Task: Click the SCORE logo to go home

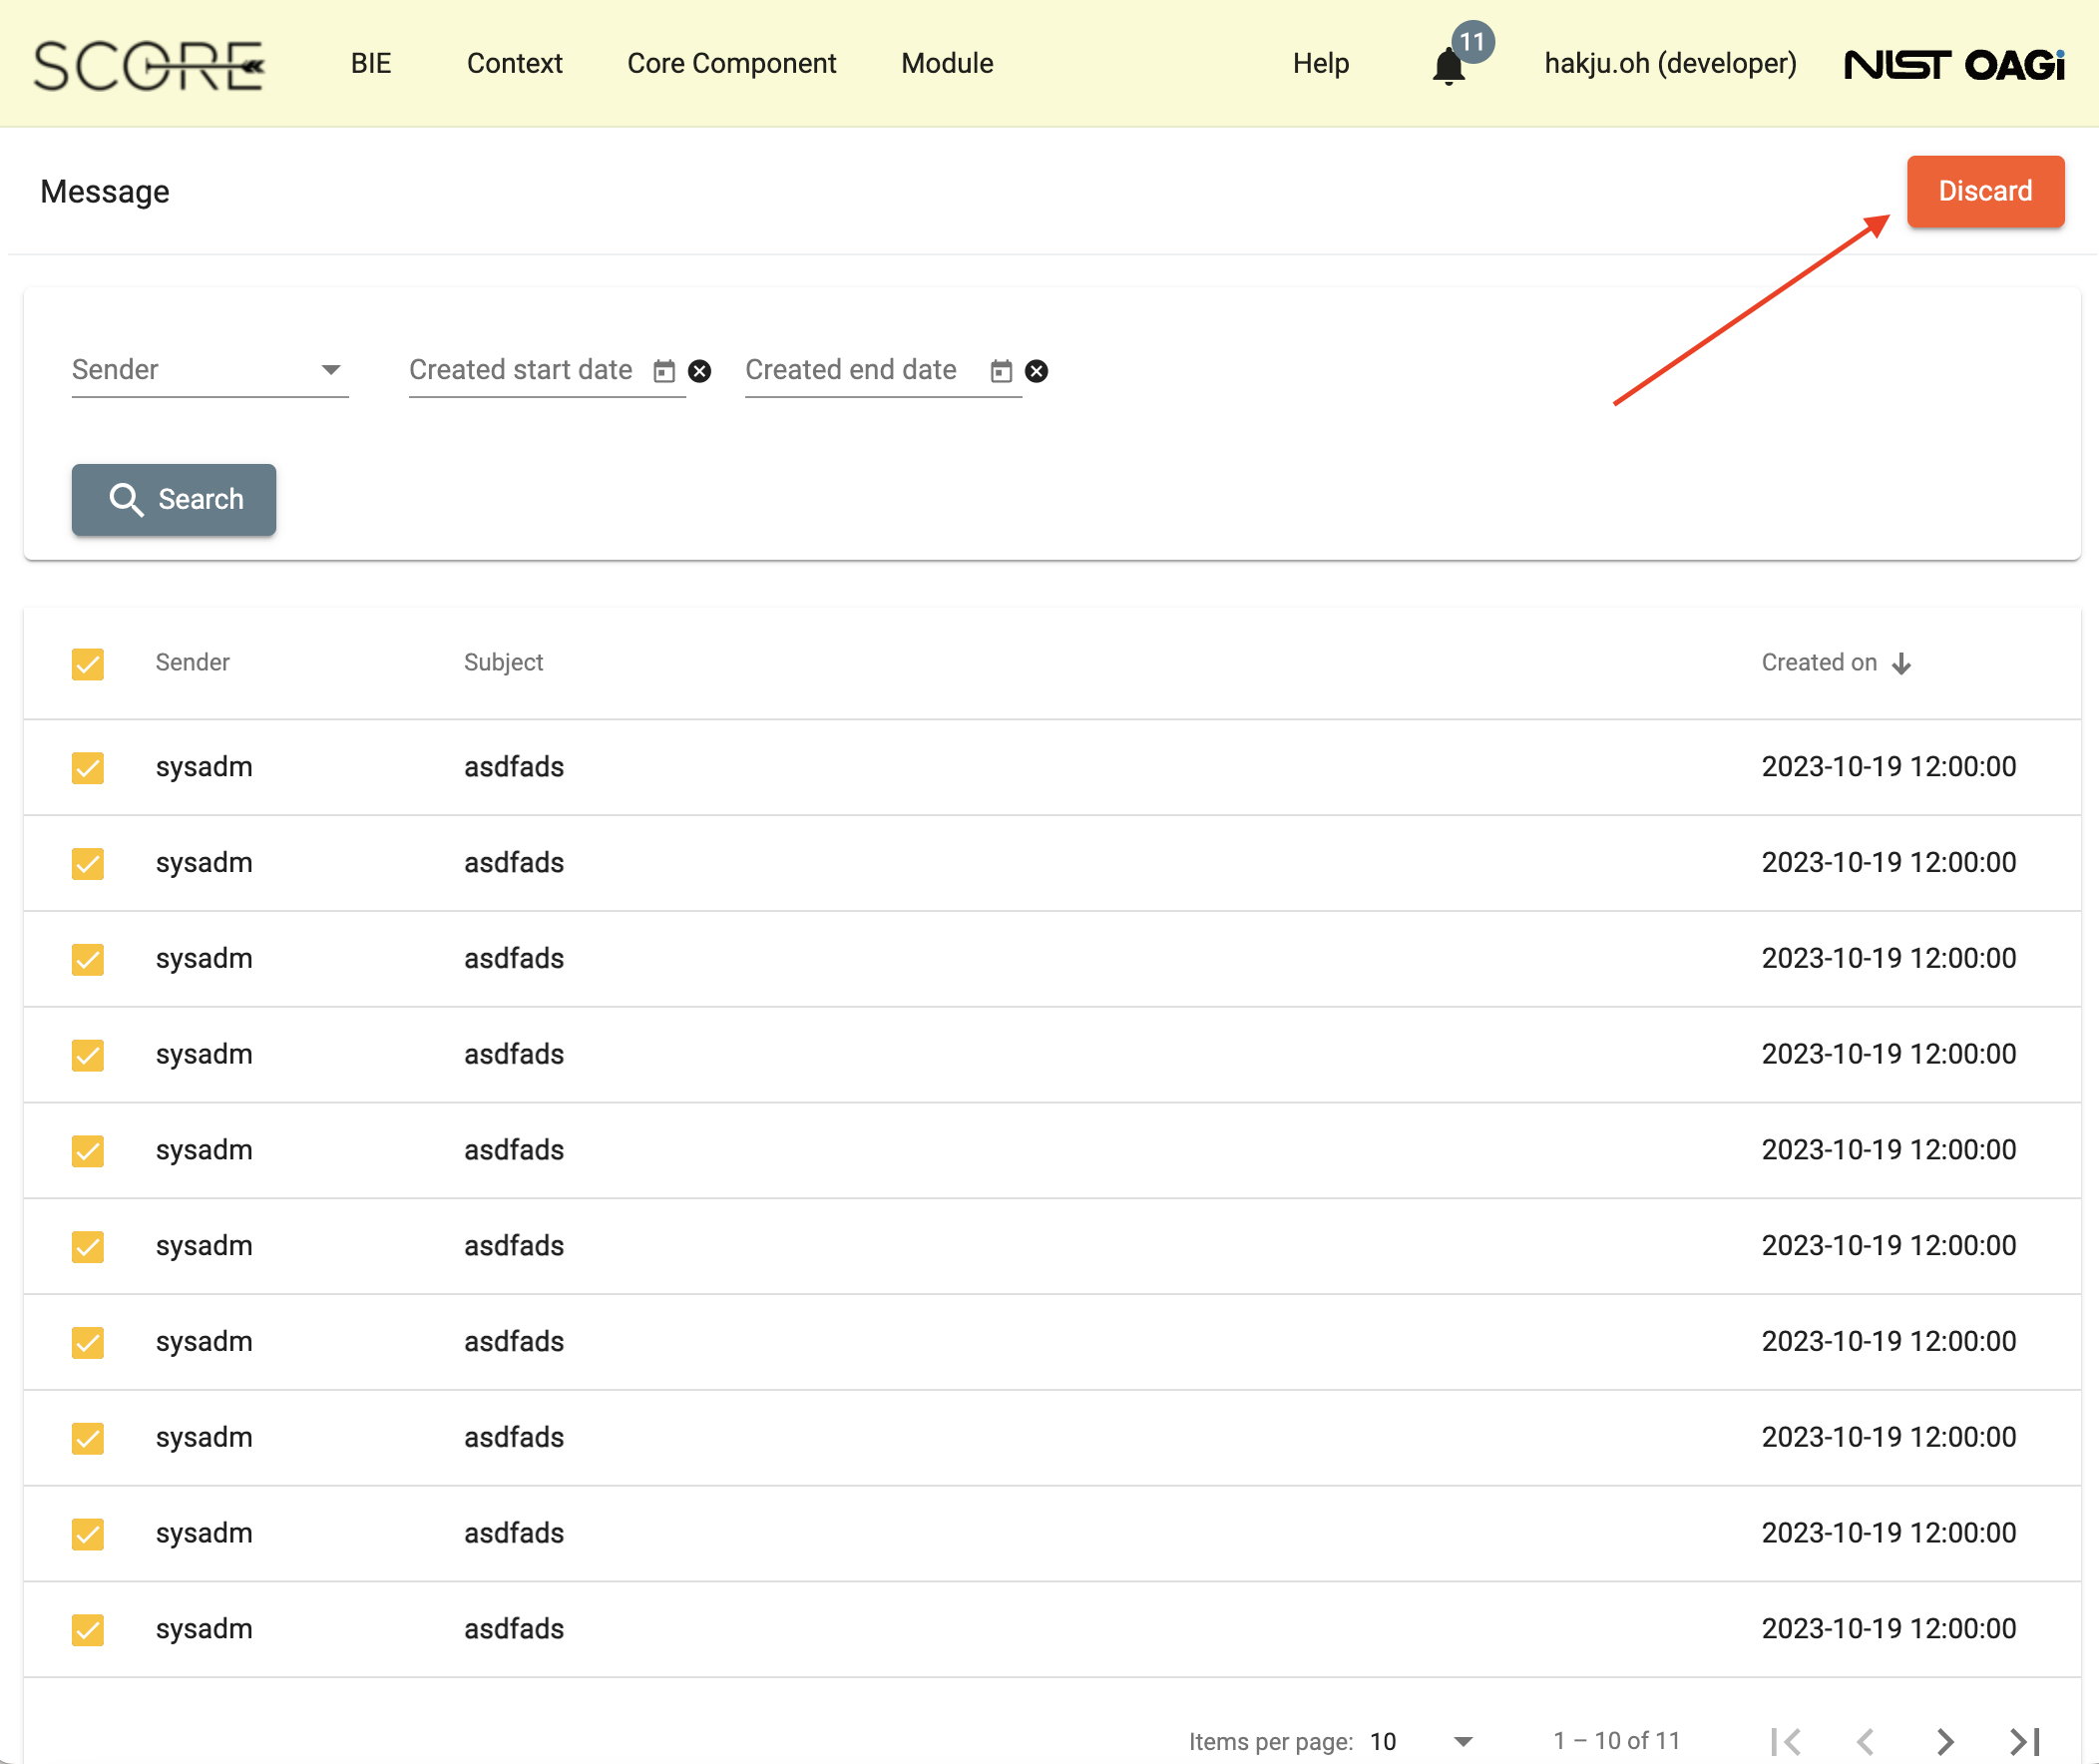Action: (146, 63)
